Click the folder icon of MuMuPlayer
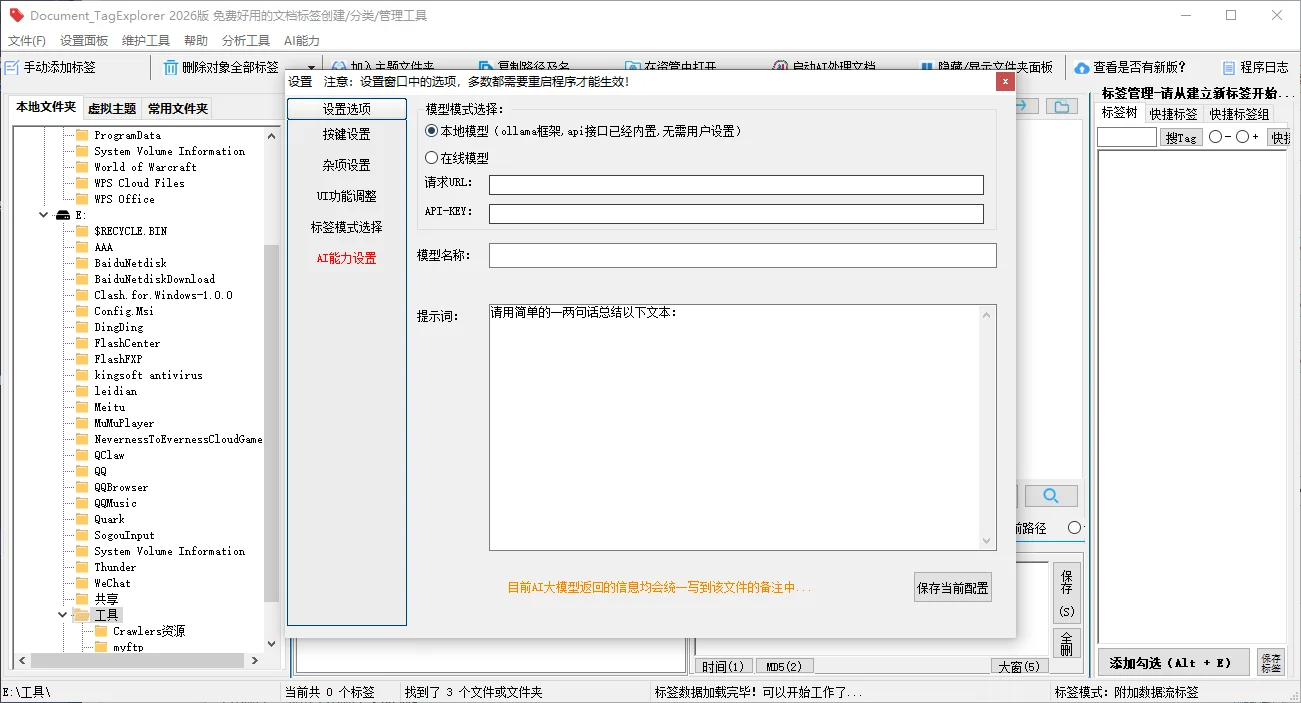The image size is (1301, 703). 82,423
